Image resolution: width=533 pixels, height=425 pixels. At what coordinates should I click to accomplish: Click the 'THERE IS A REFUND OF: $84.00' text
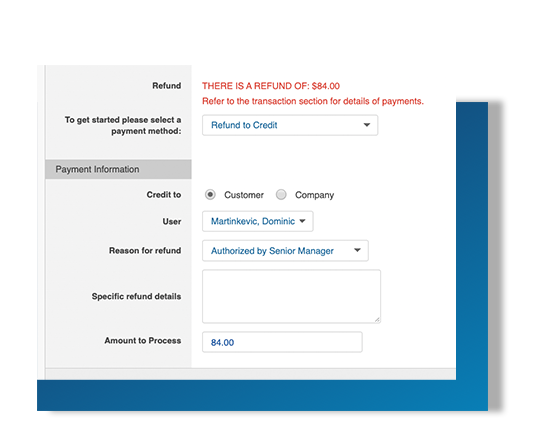[271, 86]
